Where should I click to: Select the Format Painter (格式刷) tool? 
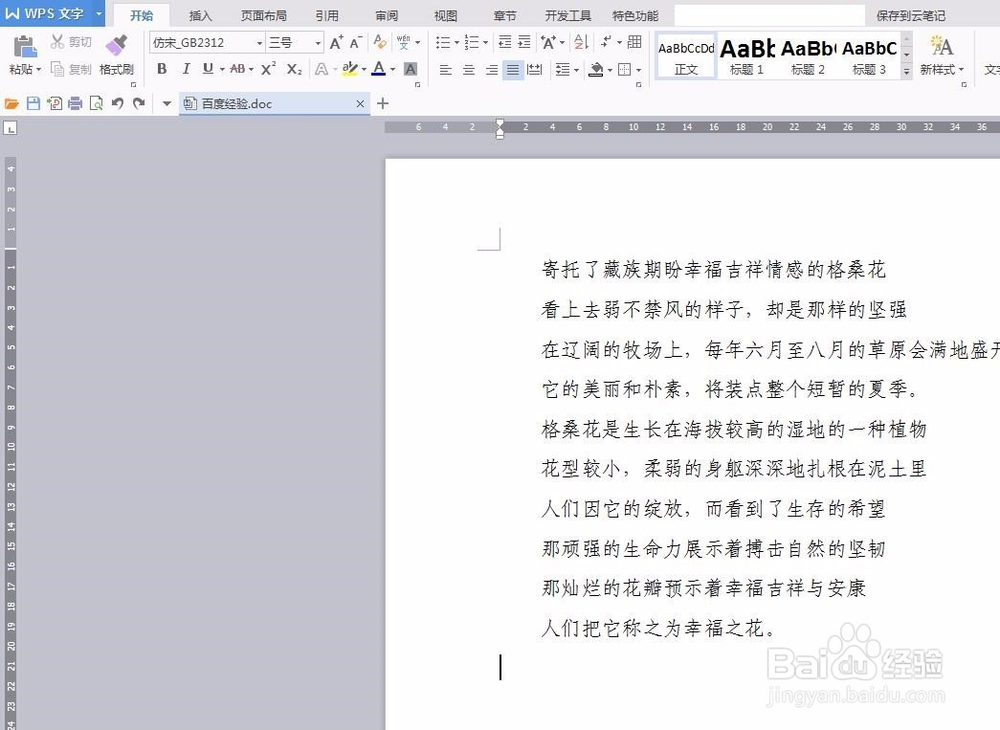tap(117, 55)
